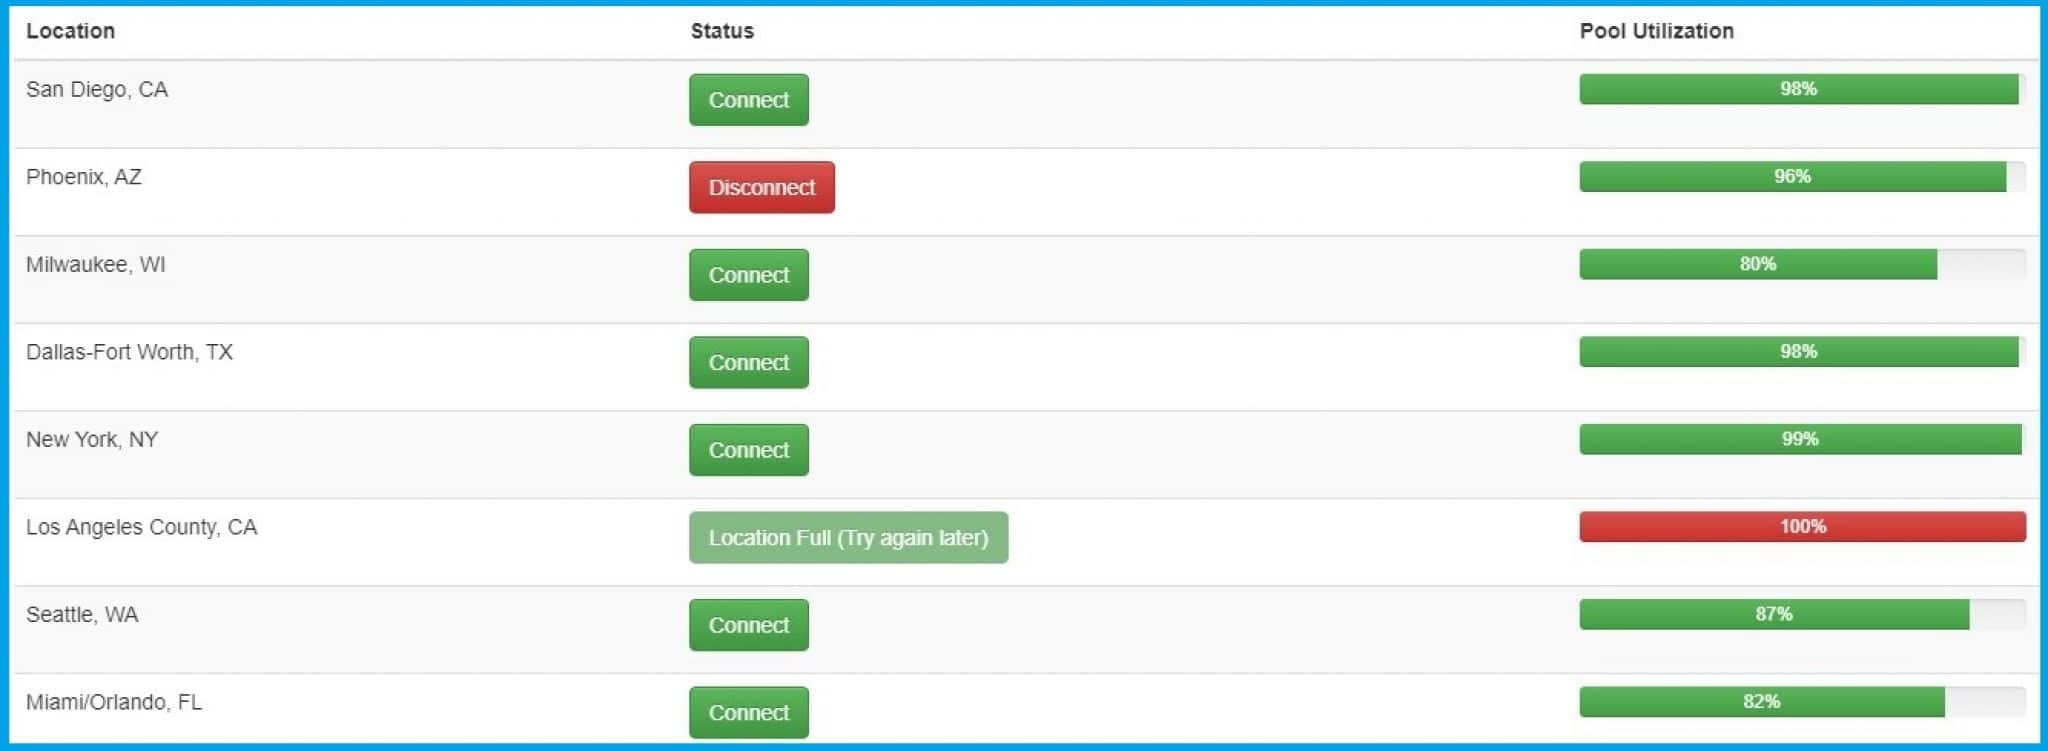Select the Pool Utilization column header

coord(1656,31)
